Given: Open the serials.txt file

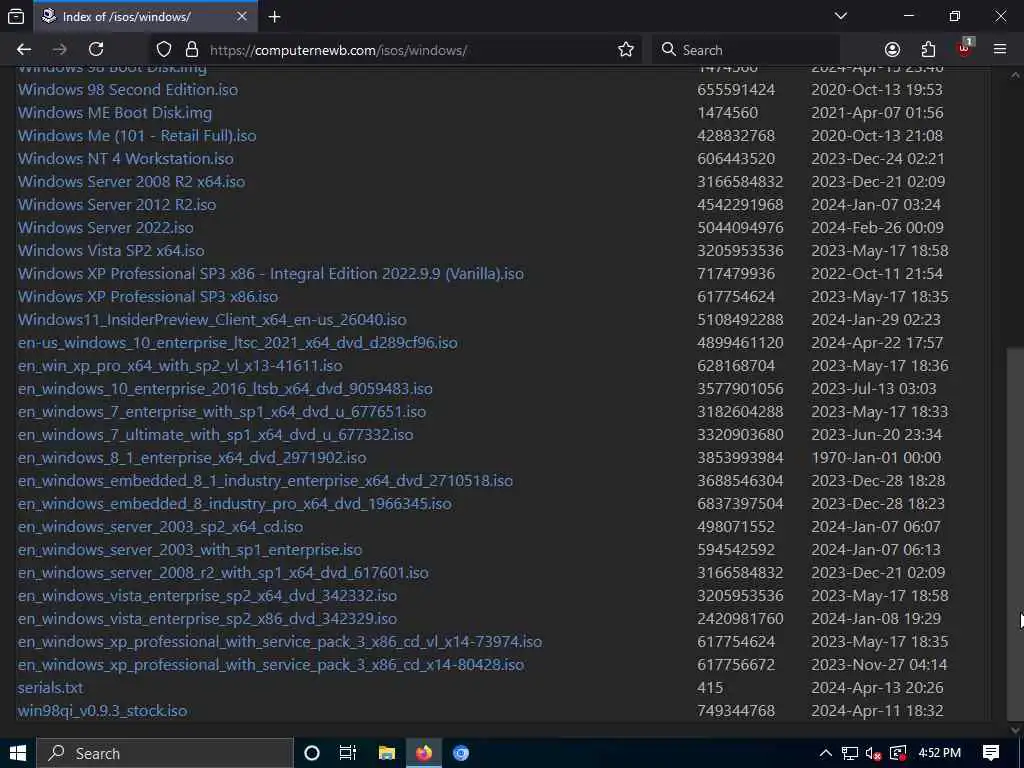Looking at the screenshot, I should [50, 688].
